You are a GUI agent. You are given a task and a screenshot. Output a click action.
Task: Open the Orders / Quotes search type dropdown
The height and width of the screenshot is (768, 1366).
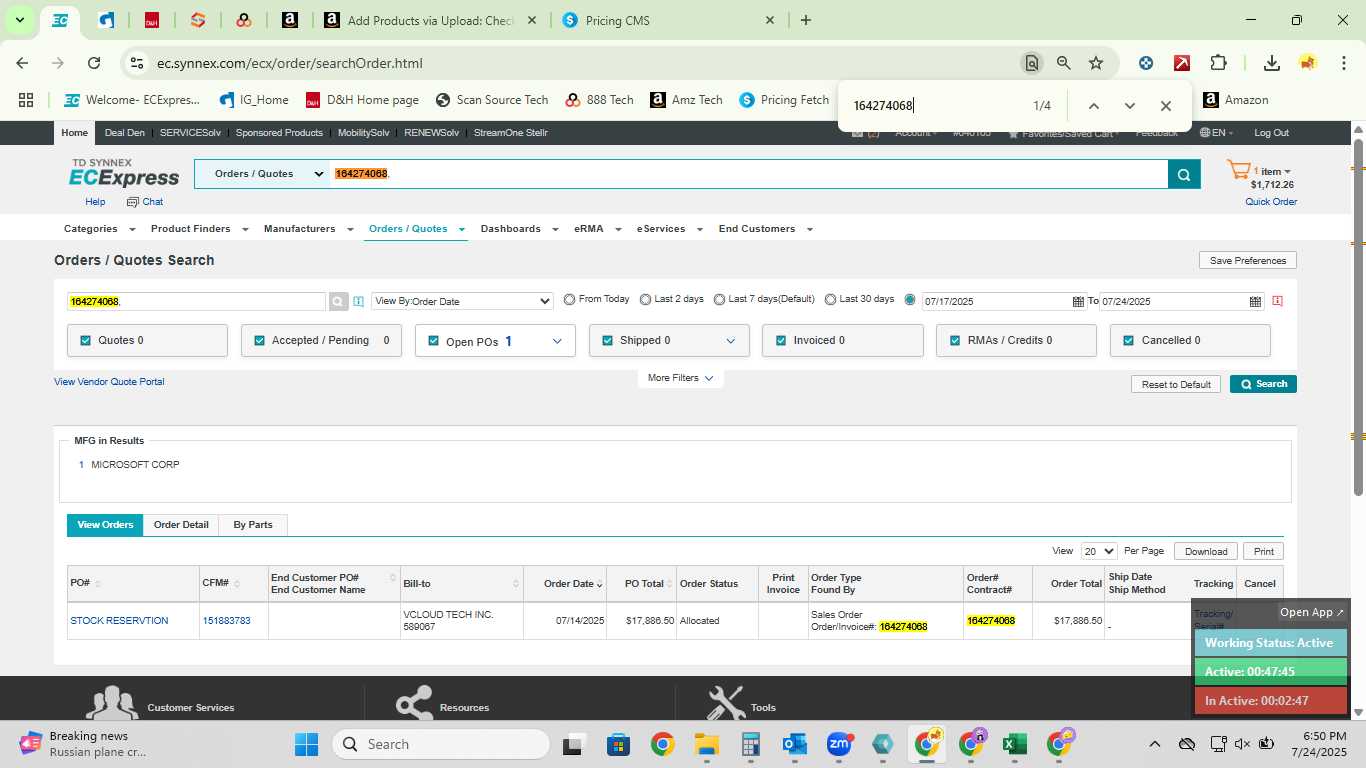tap(262, 174)
